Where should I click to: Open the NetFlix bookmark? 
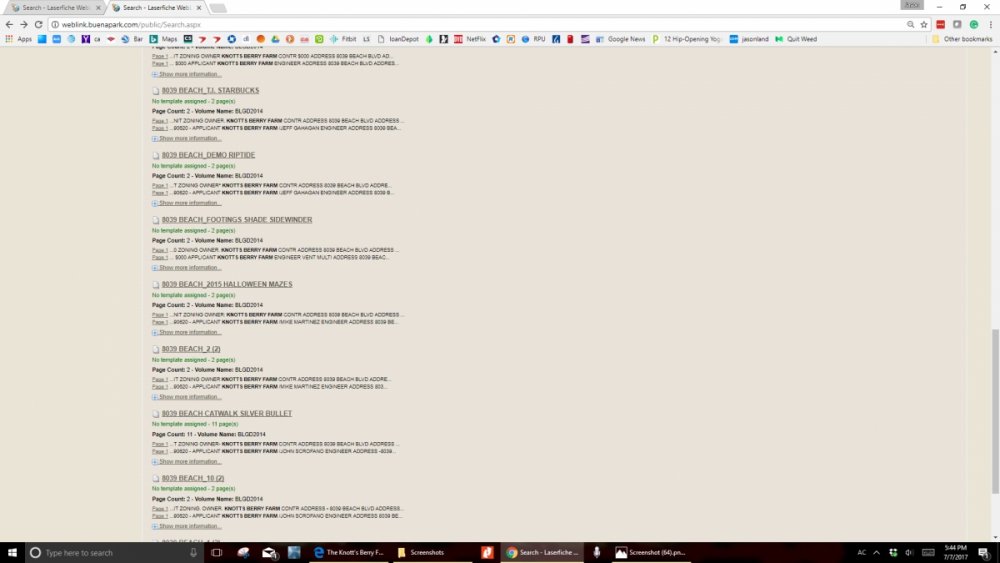470,39
